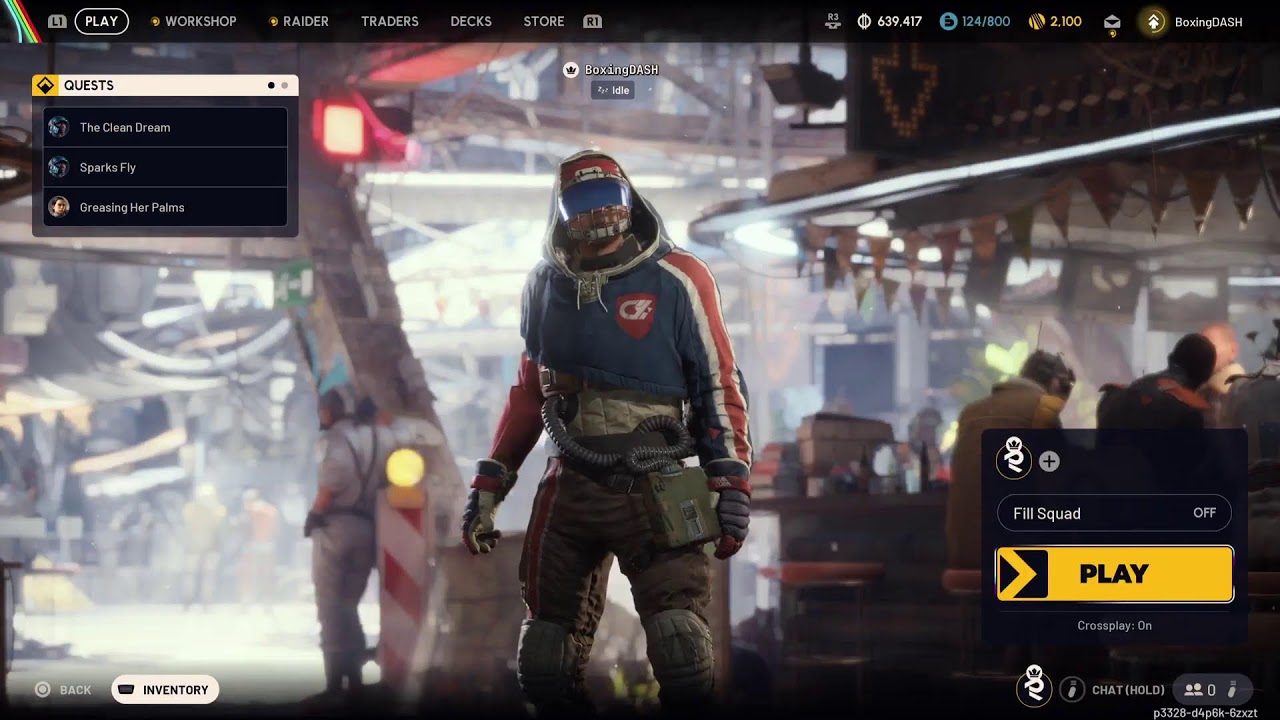Open the INVENTORY button
Viewport: 1280px width, 720px height.
[x=165, y=690]
